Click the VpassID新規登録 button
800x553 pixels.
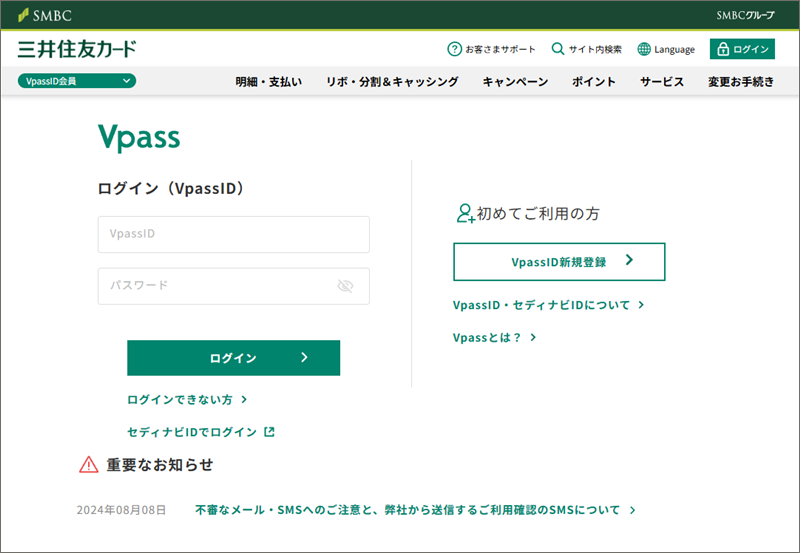[x=559, y=261]
